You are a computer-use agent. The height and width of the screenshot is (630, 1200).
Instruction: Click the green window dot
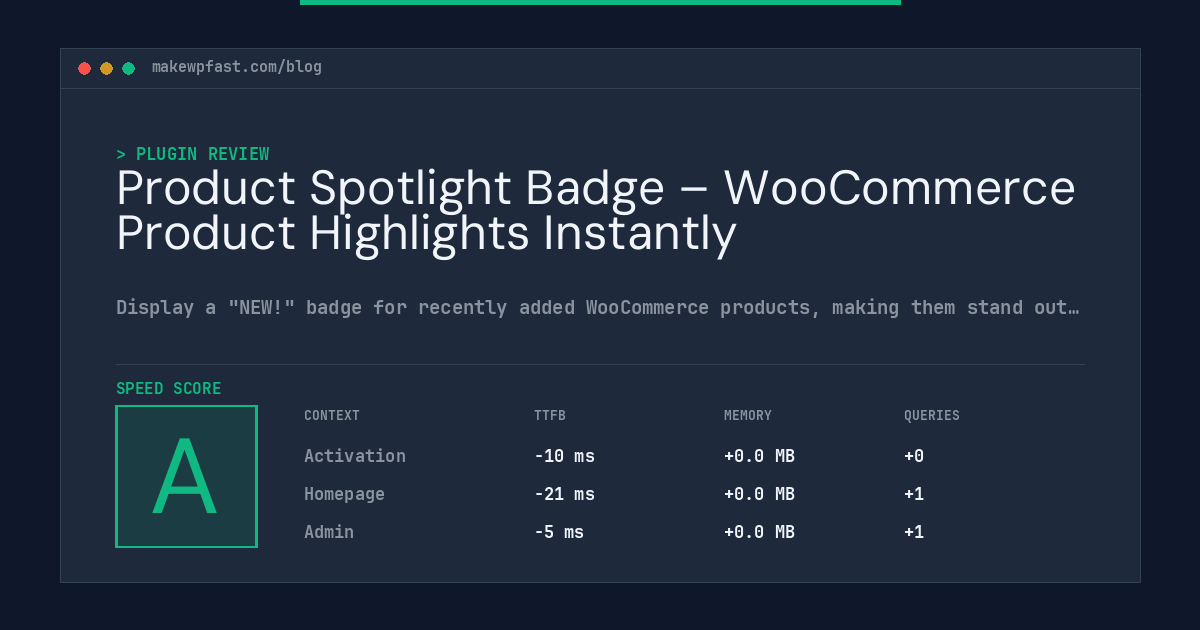click(129, 68)
